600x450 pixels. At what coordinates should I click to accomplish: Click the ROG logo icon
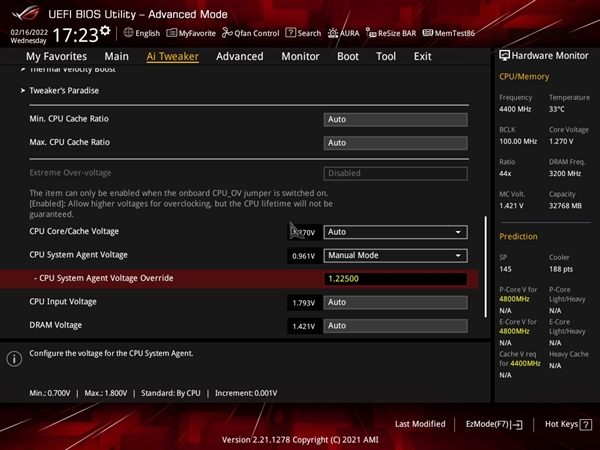[x=26, y=13]
